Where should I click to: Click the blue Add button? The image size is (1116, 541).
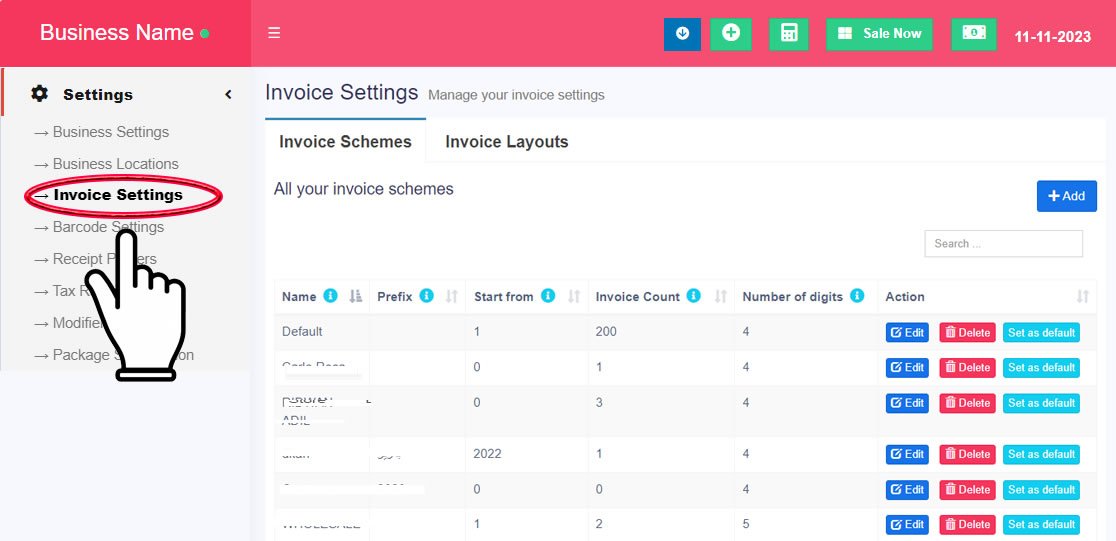pos(1066,196)
